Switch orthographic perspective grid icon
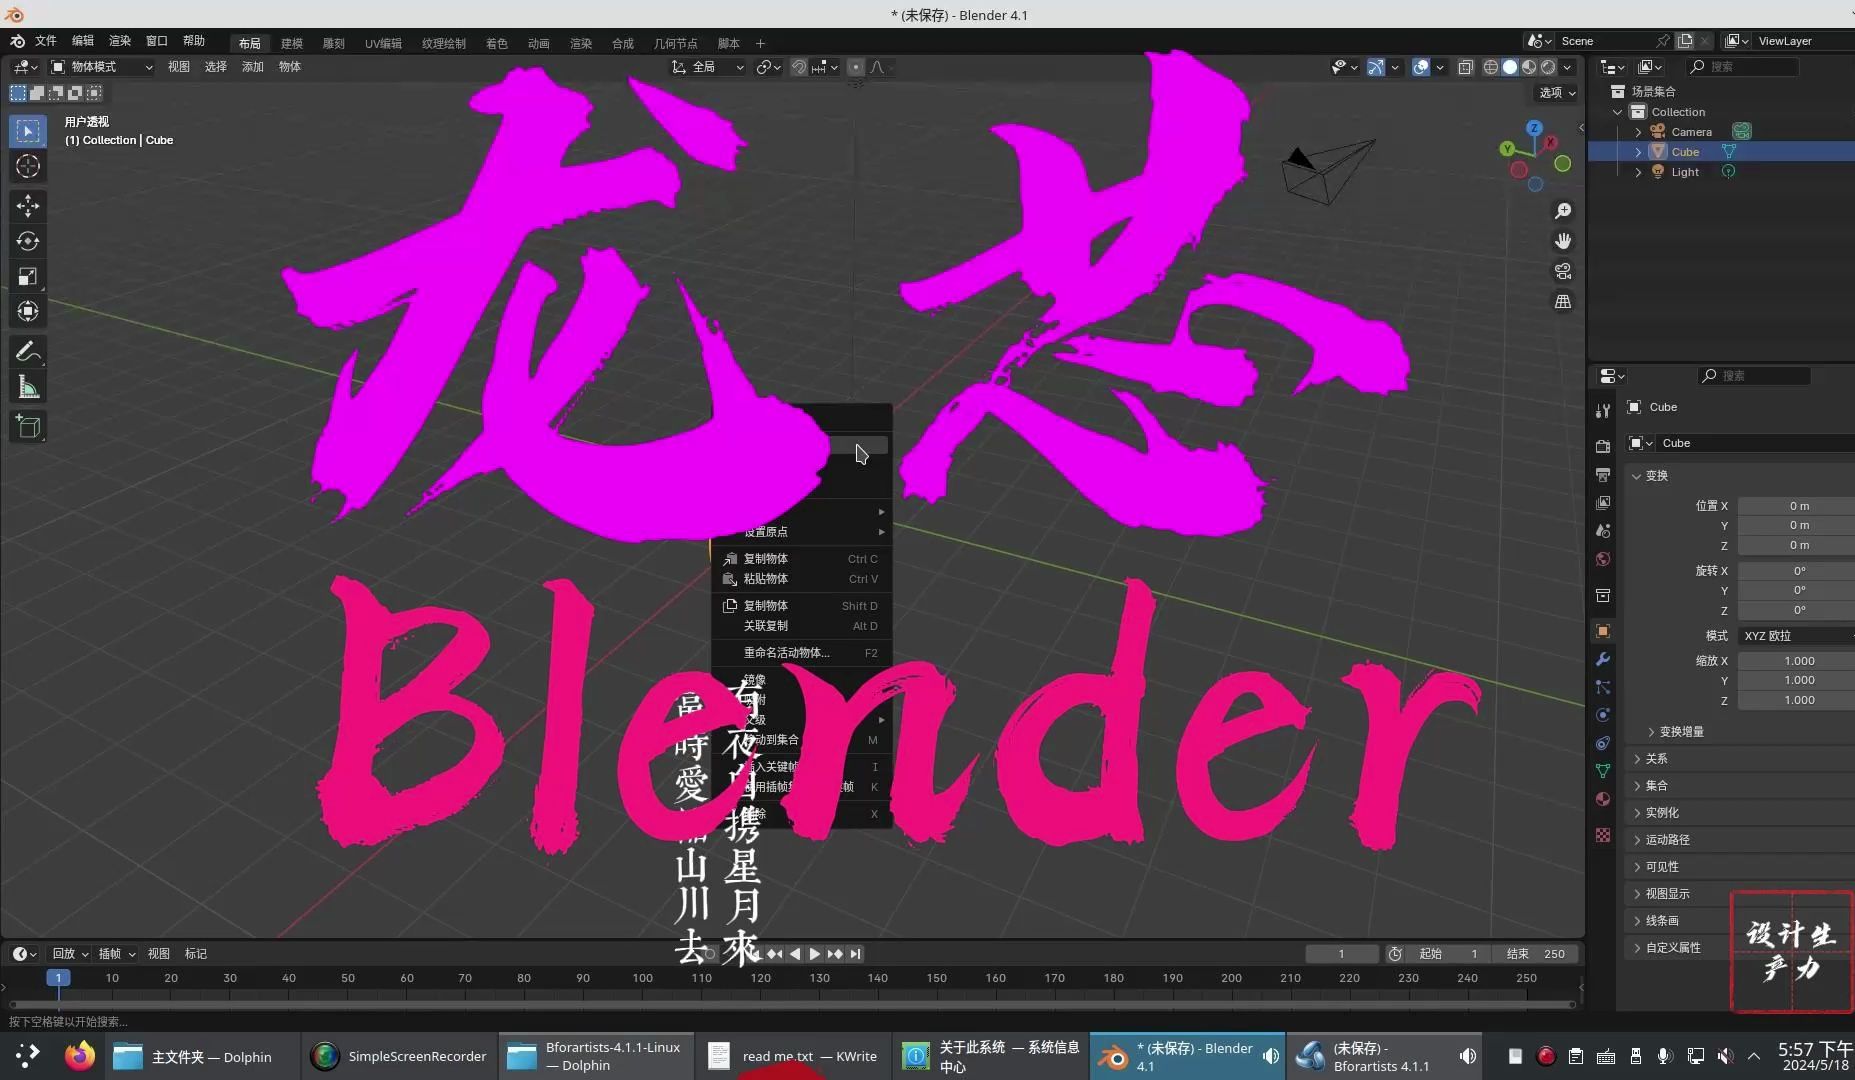The image size is (1855, 1080). [x=1563, y=301]
